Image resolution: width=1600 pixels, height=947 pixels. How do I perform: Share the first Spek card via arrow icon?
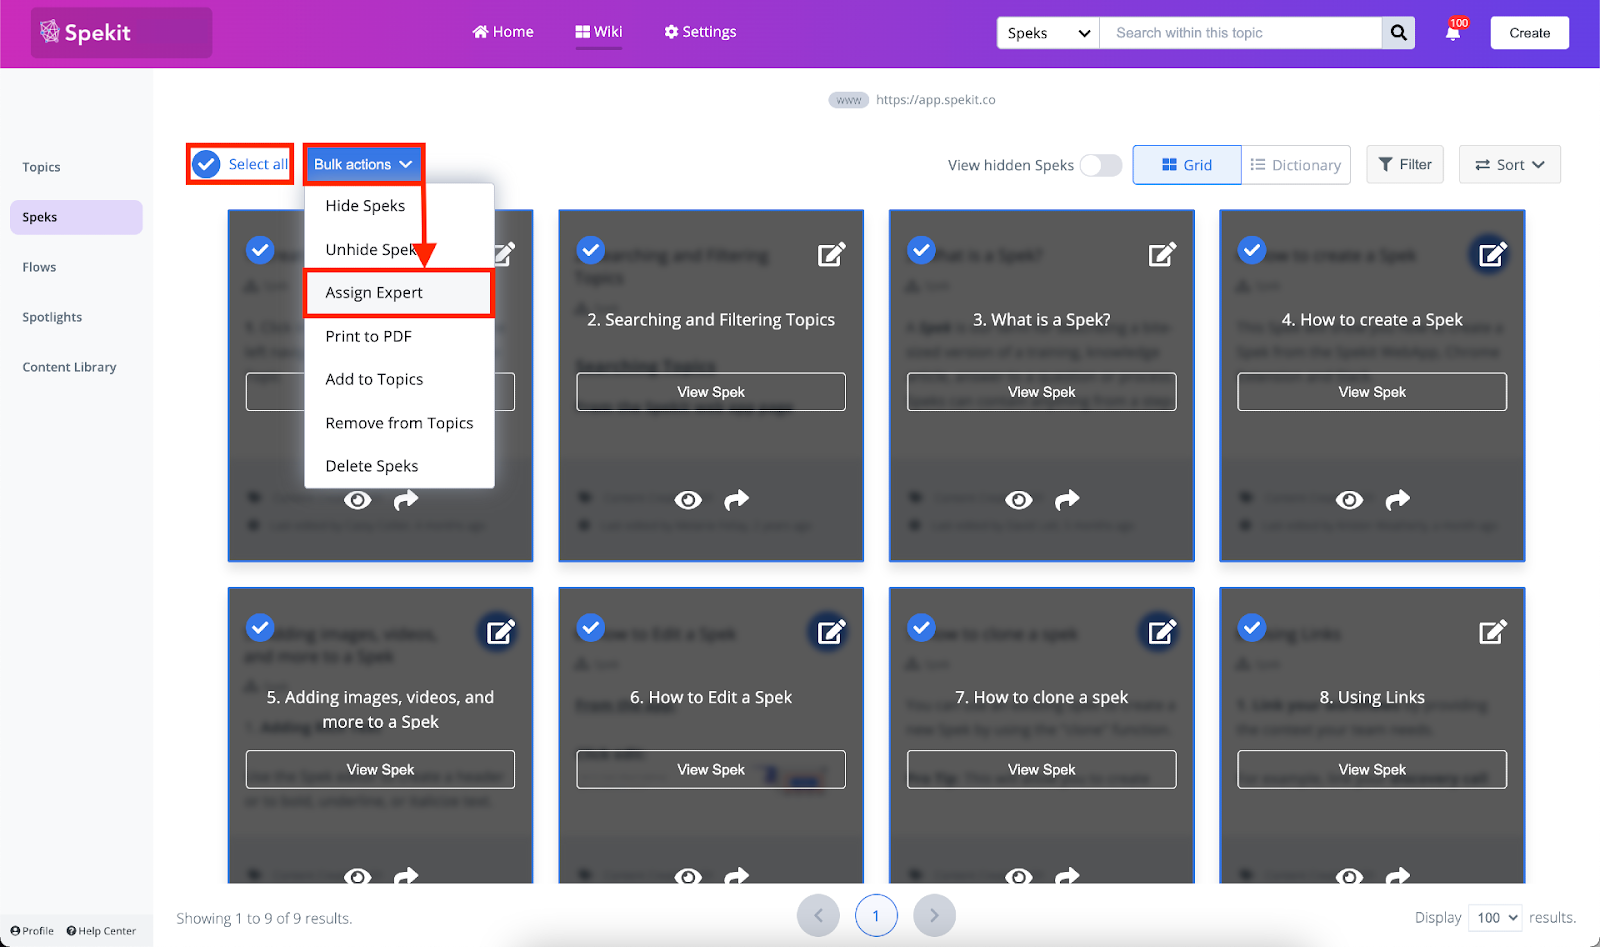click(x=406, y=499)
